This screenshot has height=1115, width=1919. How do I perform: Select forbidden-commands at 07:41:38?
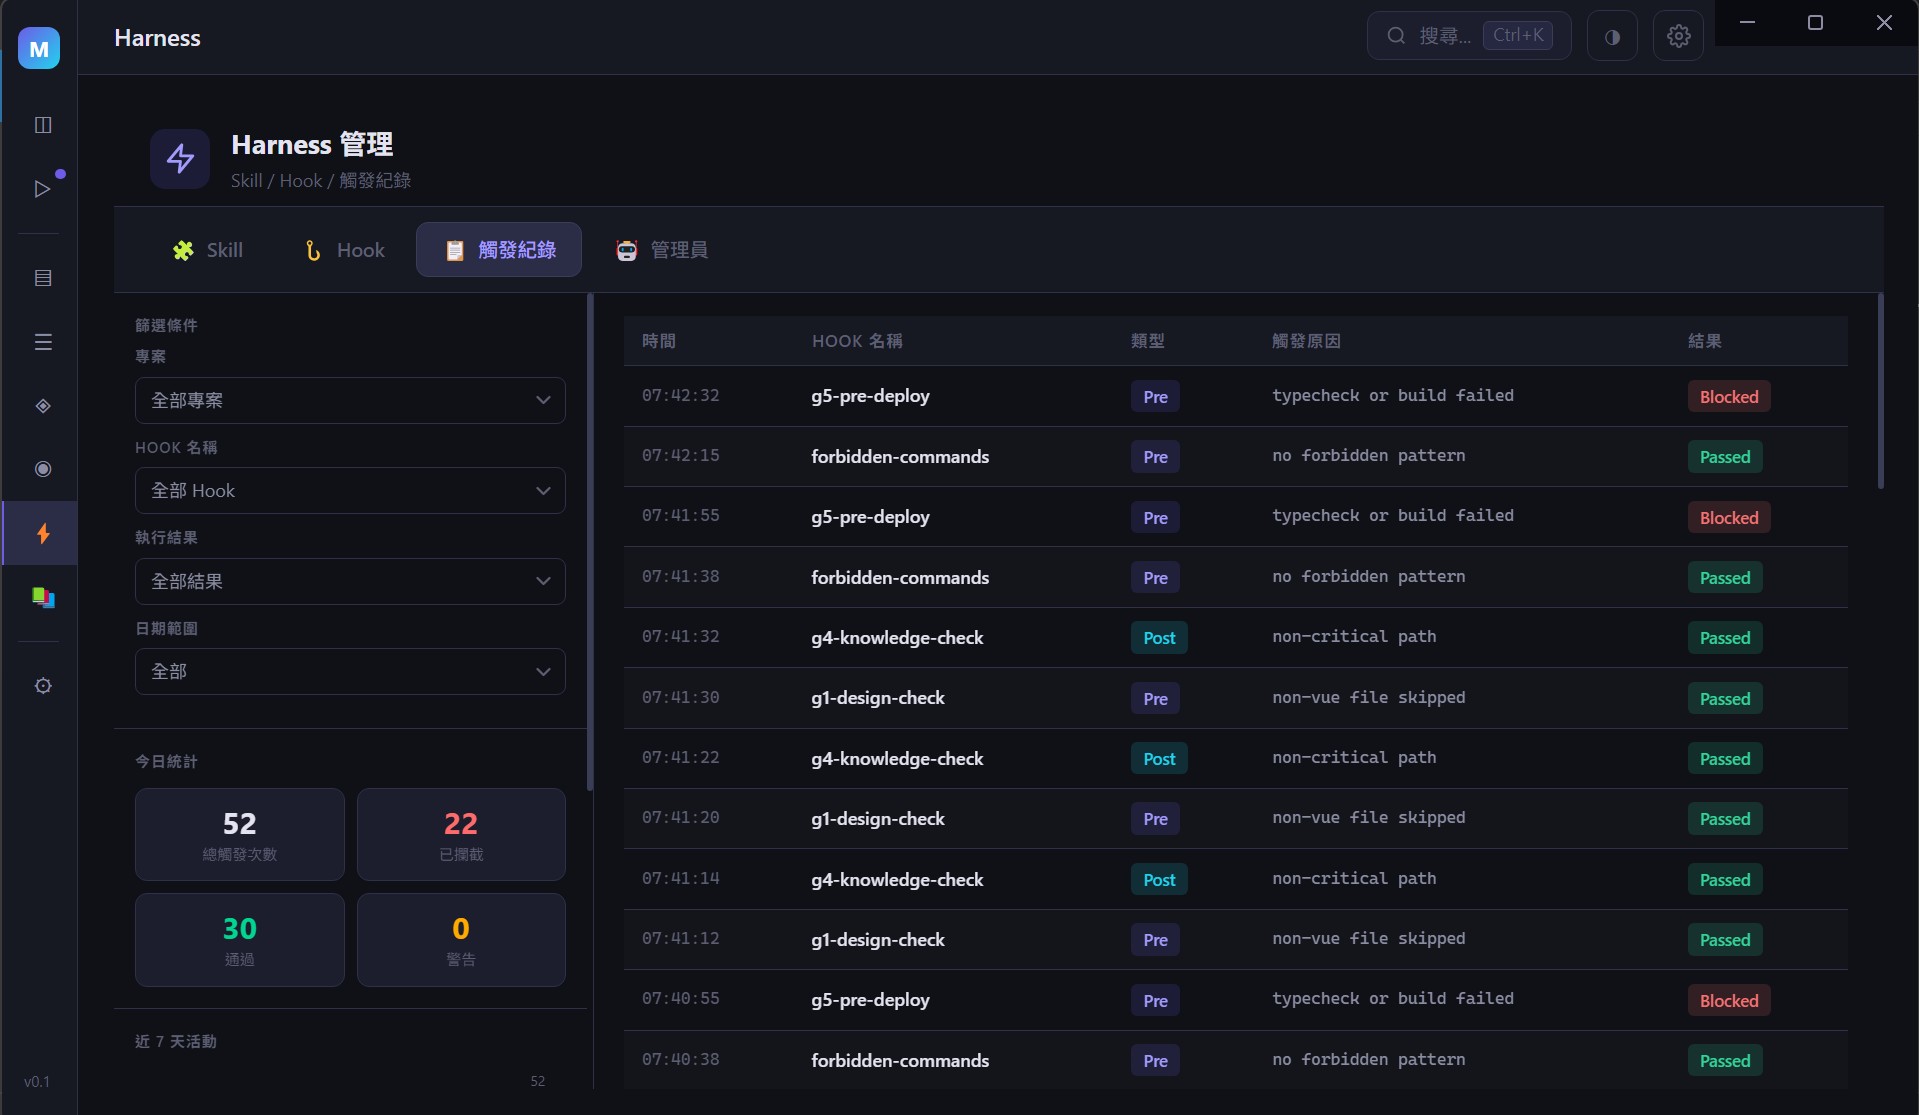click(900, 578)
